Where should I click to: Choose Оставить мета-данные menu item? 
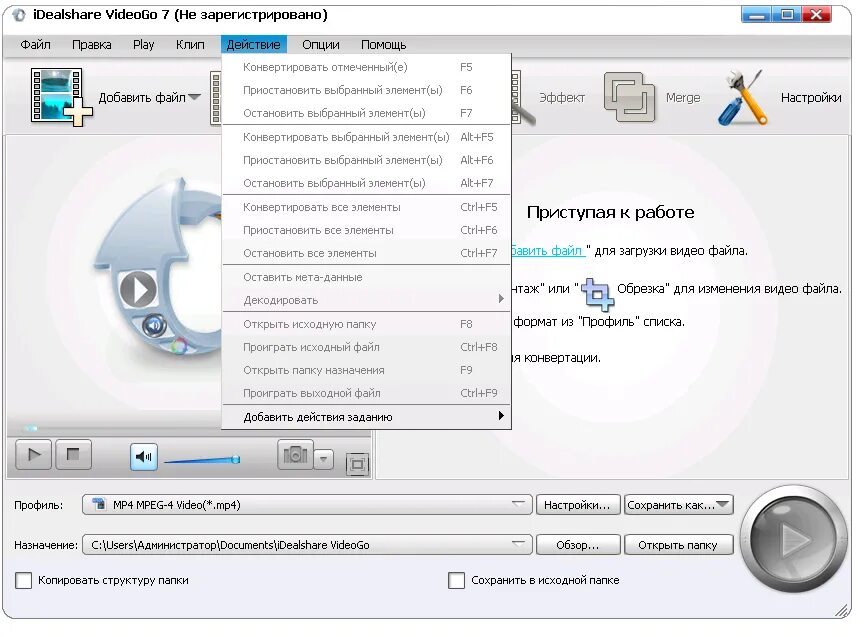pyautogui.click(x=366, y=277)
